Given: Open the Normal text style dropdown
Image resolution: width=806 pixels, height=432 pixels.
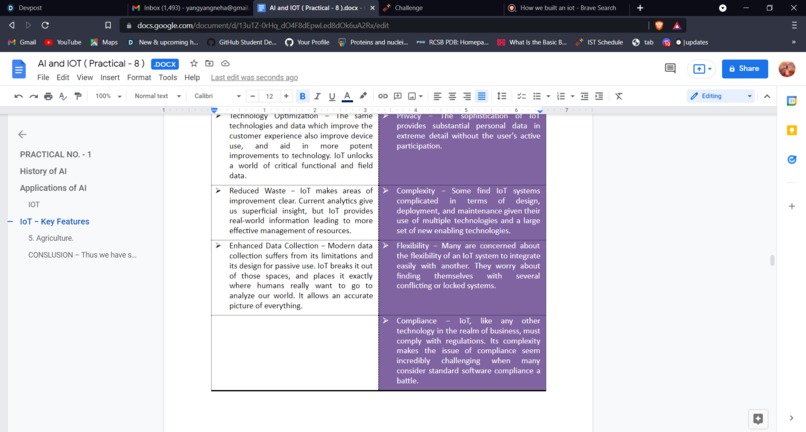Looking at the screenshot, I should tap(157, 96).
